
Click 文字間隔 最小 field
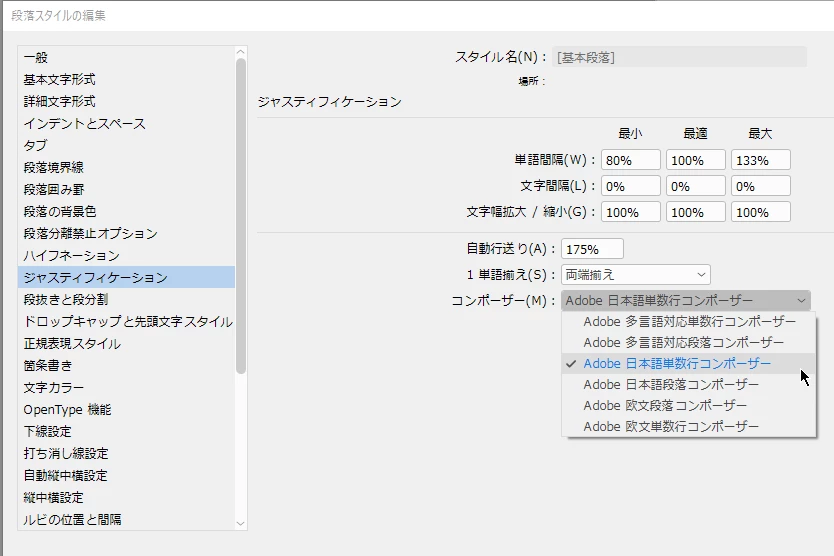(x=631, y=186)
